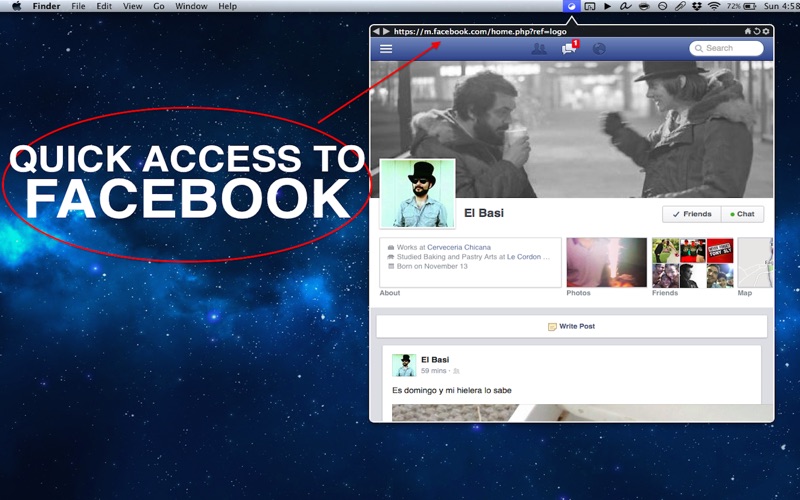Open the Cerveceria Chicana link
The width and height of the screenshot is (800, 500).
pos(459,247)
